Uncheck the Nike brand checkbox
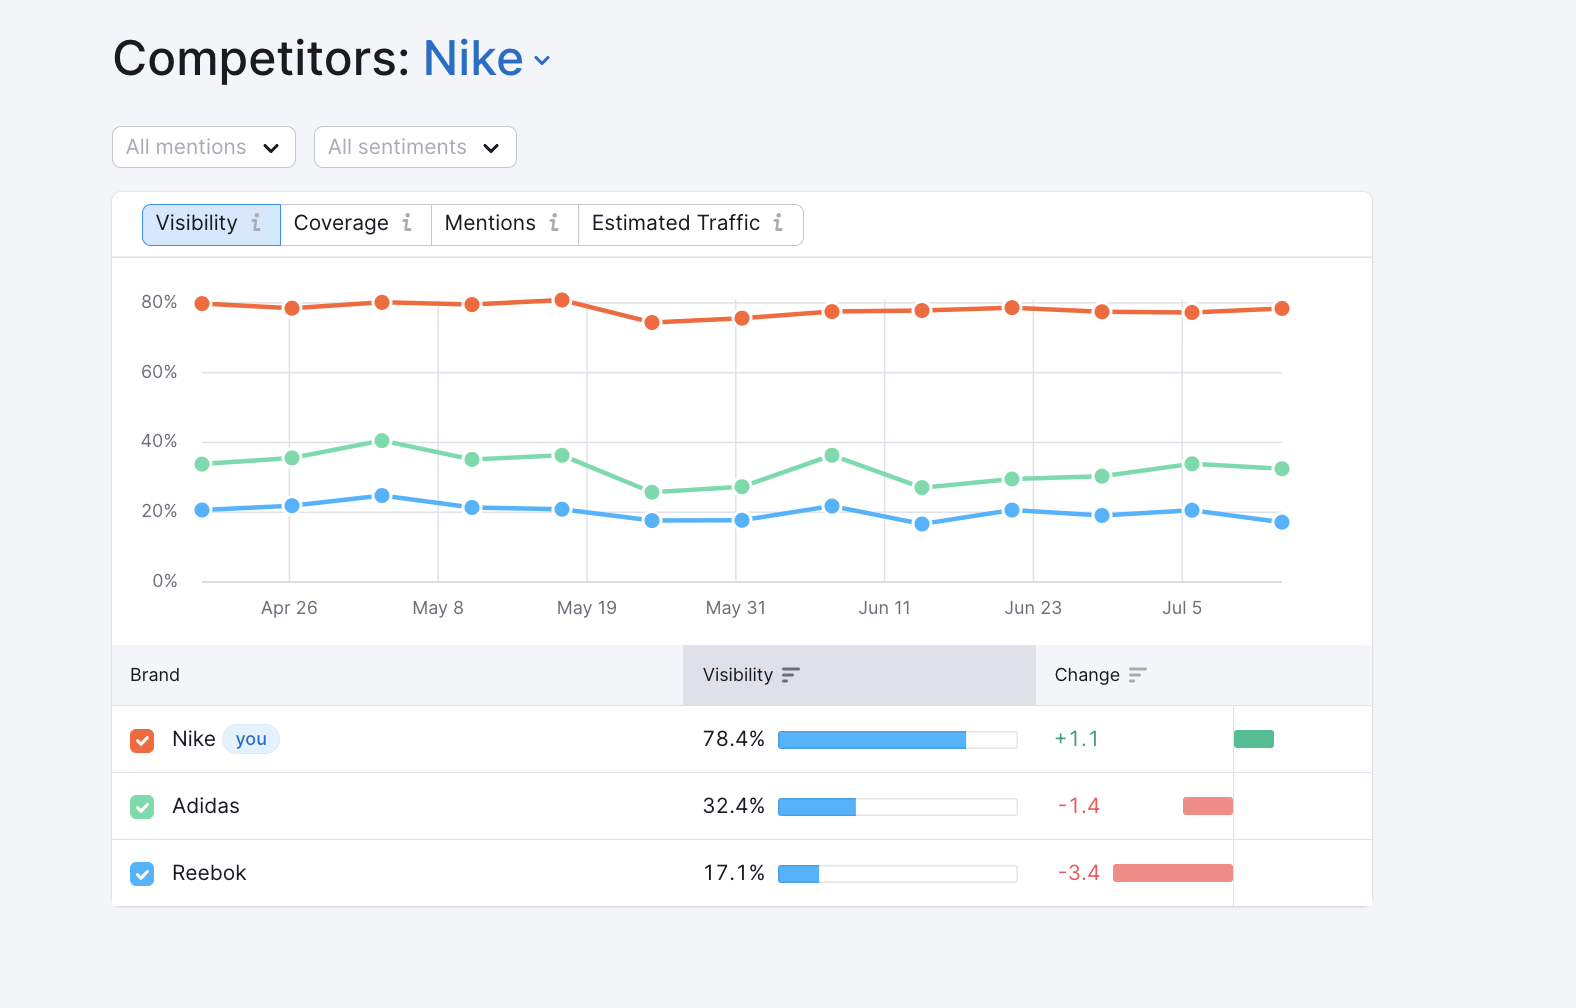Image resolution: width=1576 pixels, height=1008 pixels. [142, 740]
